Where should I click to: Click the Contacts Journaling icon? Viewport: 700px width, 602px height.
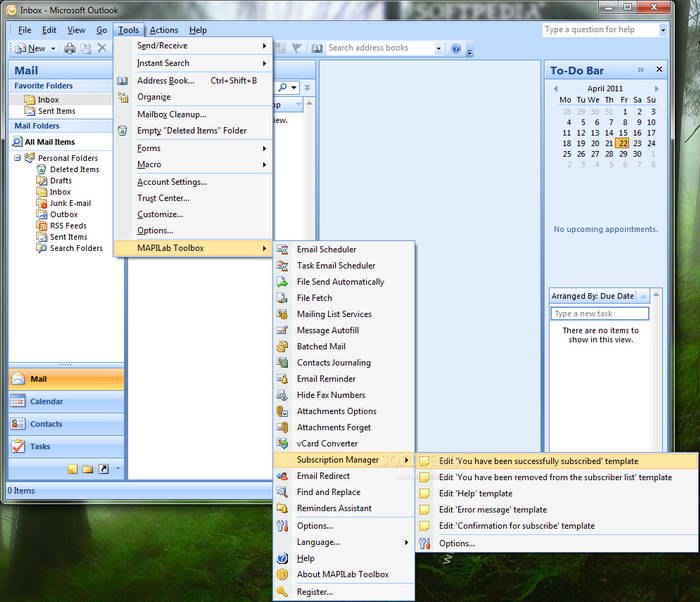pos(282,363)
